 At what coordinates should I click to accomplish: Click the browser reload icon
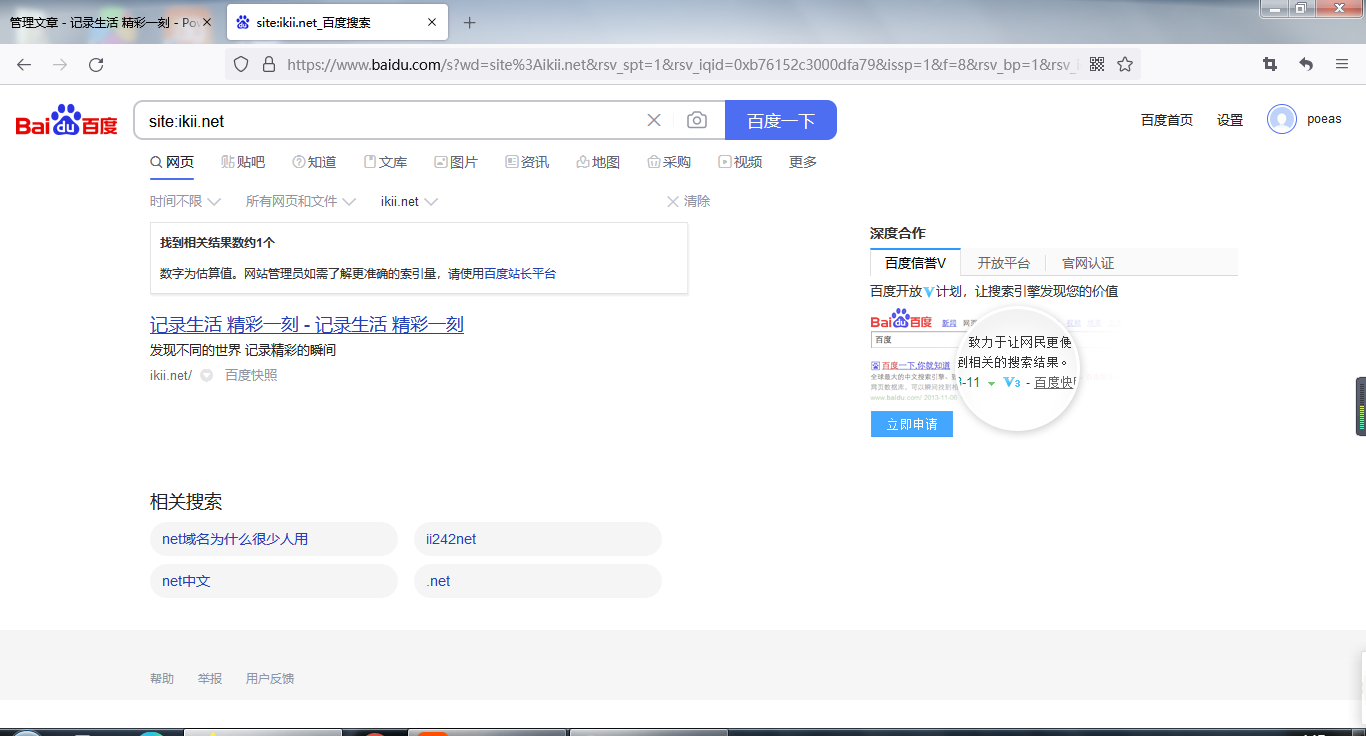(96, 65)
